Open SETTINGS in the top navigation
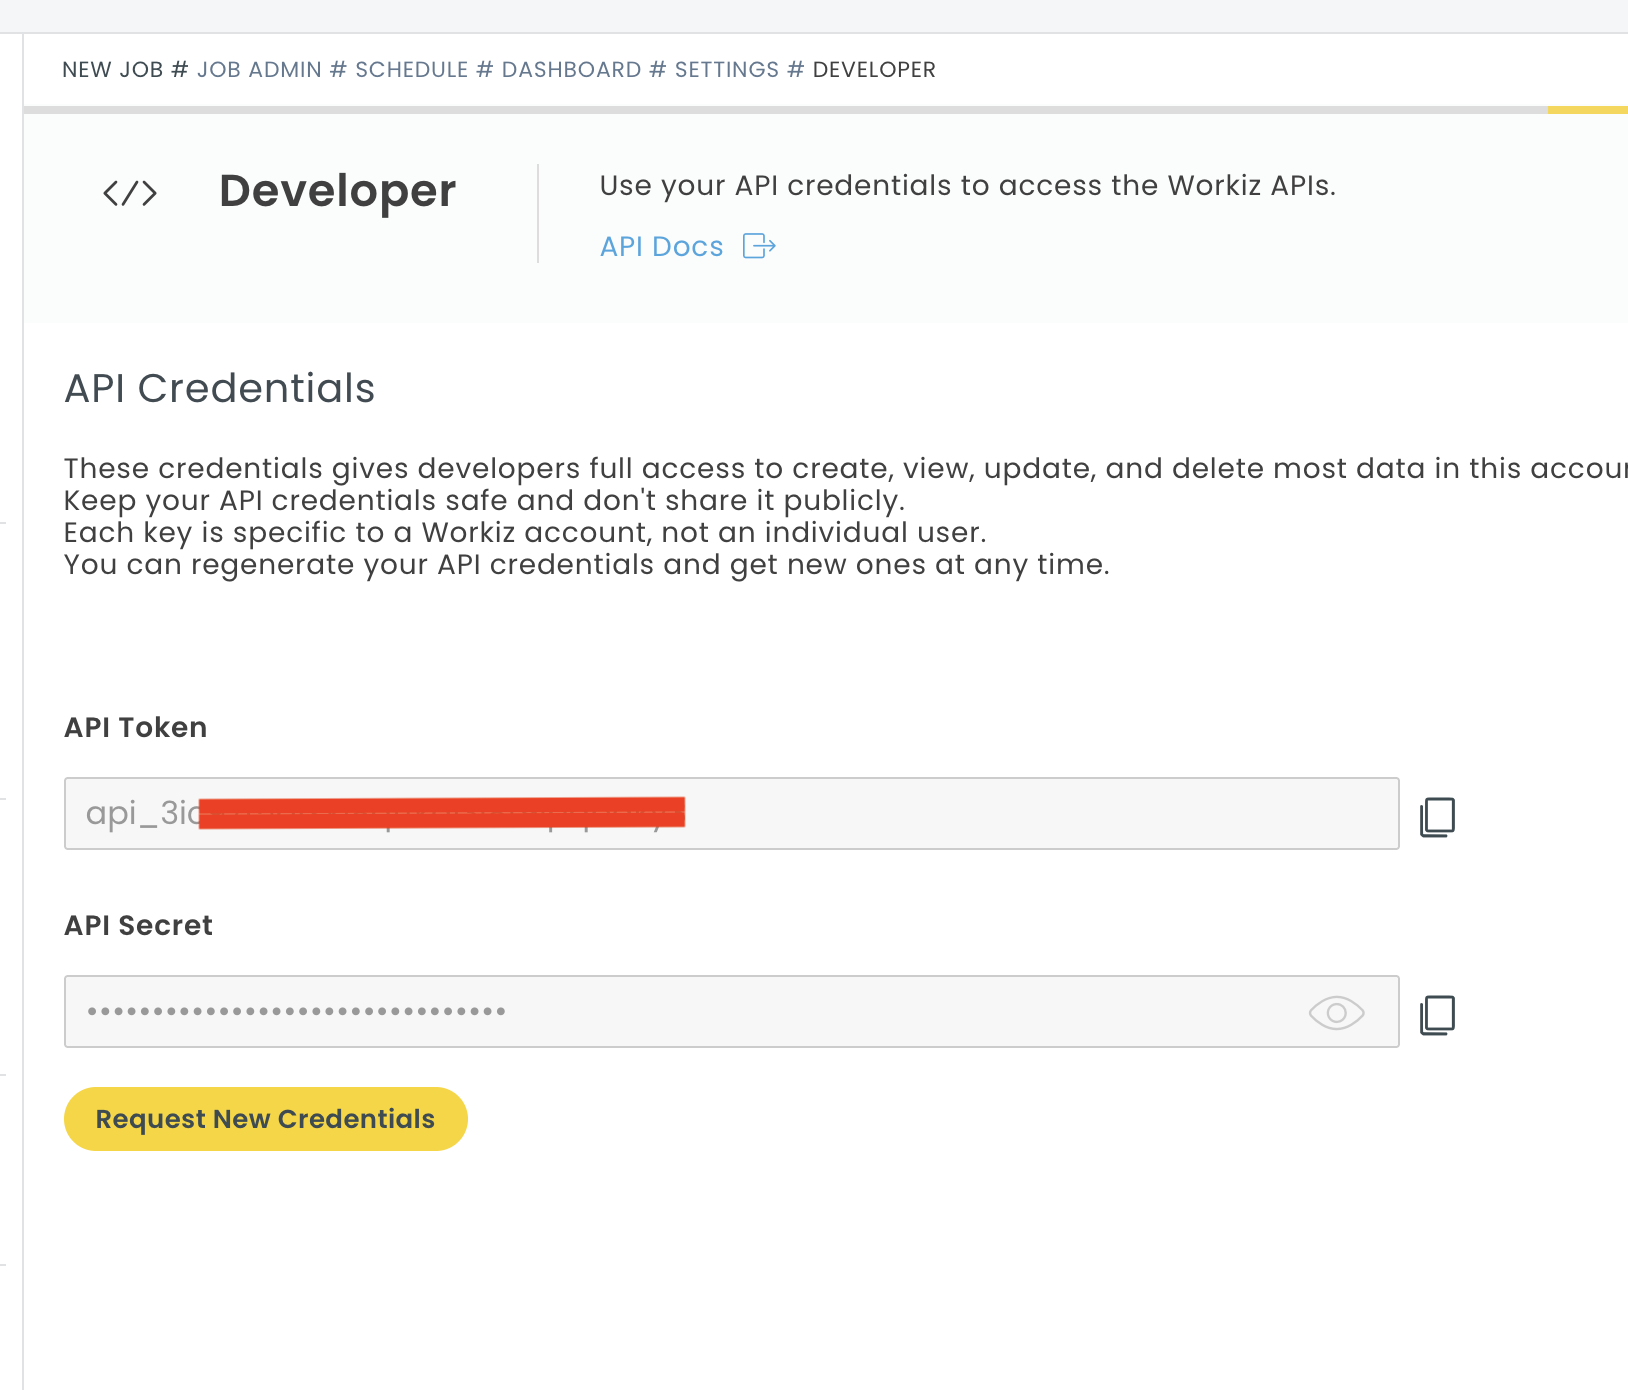The image size is (1628, 1390). click(727, 70)
